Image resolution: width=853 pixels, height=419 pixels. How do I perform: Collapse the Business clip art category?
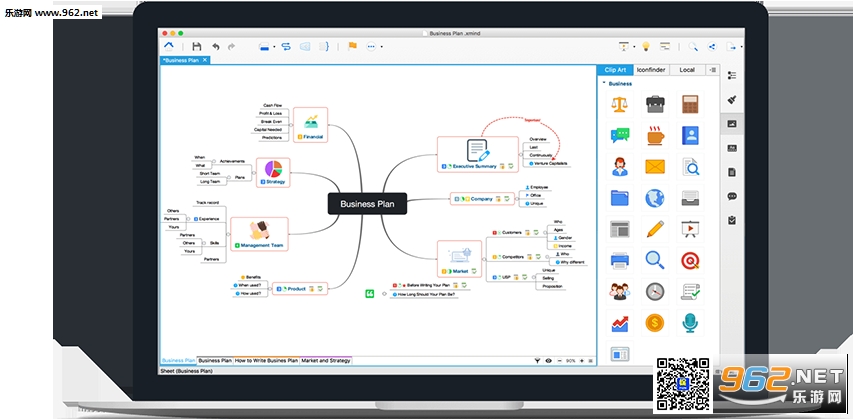coord(604,83)
